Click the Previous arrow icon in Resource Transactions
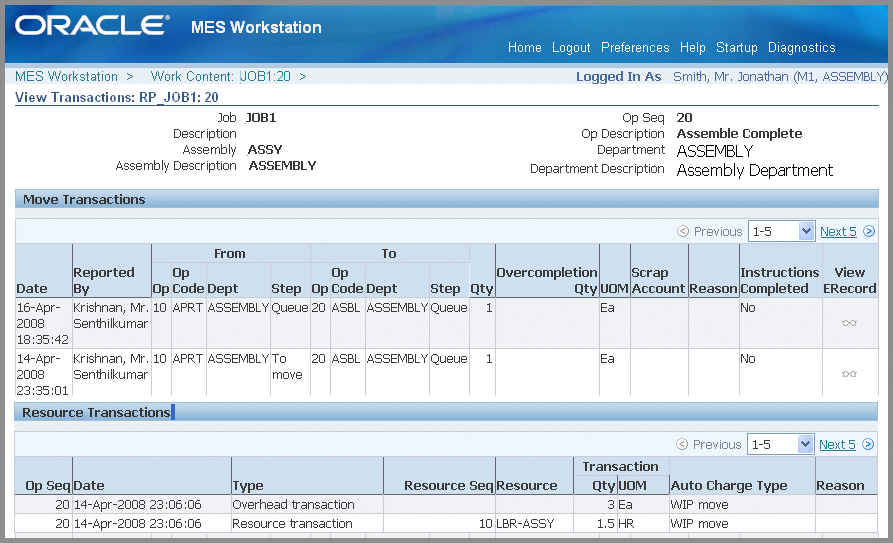 682,444
